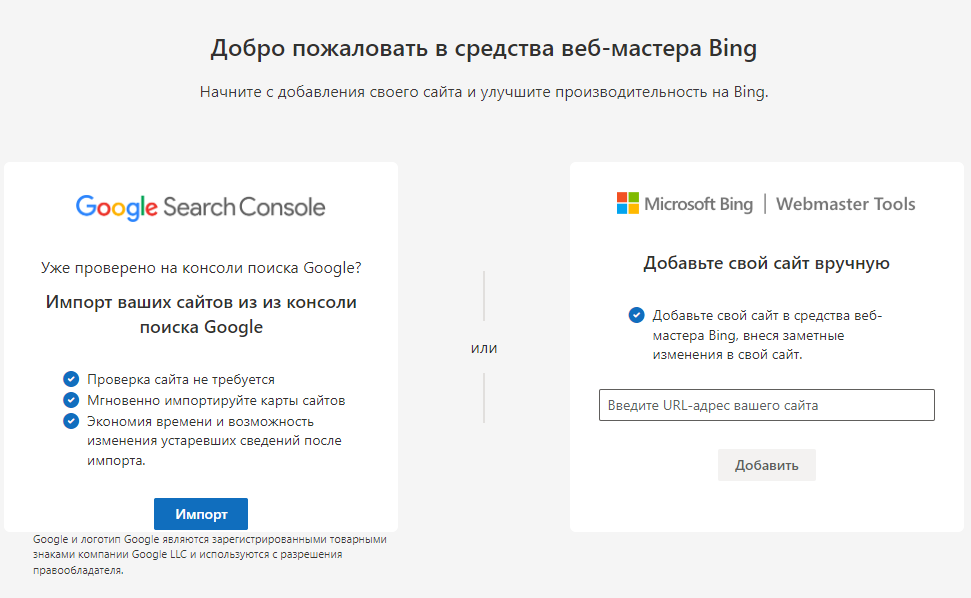Click the text "Мгновенно импортируйте карты сайтов"

215,400
